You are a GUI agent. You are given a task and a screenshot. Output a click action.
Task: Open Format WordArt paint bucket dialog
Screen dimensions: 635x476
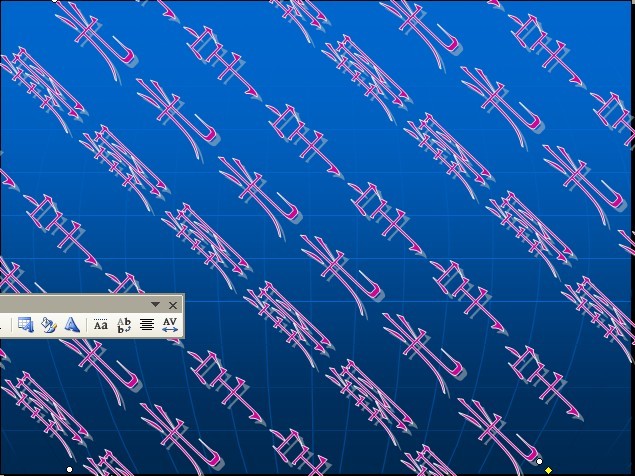(49, 324)
